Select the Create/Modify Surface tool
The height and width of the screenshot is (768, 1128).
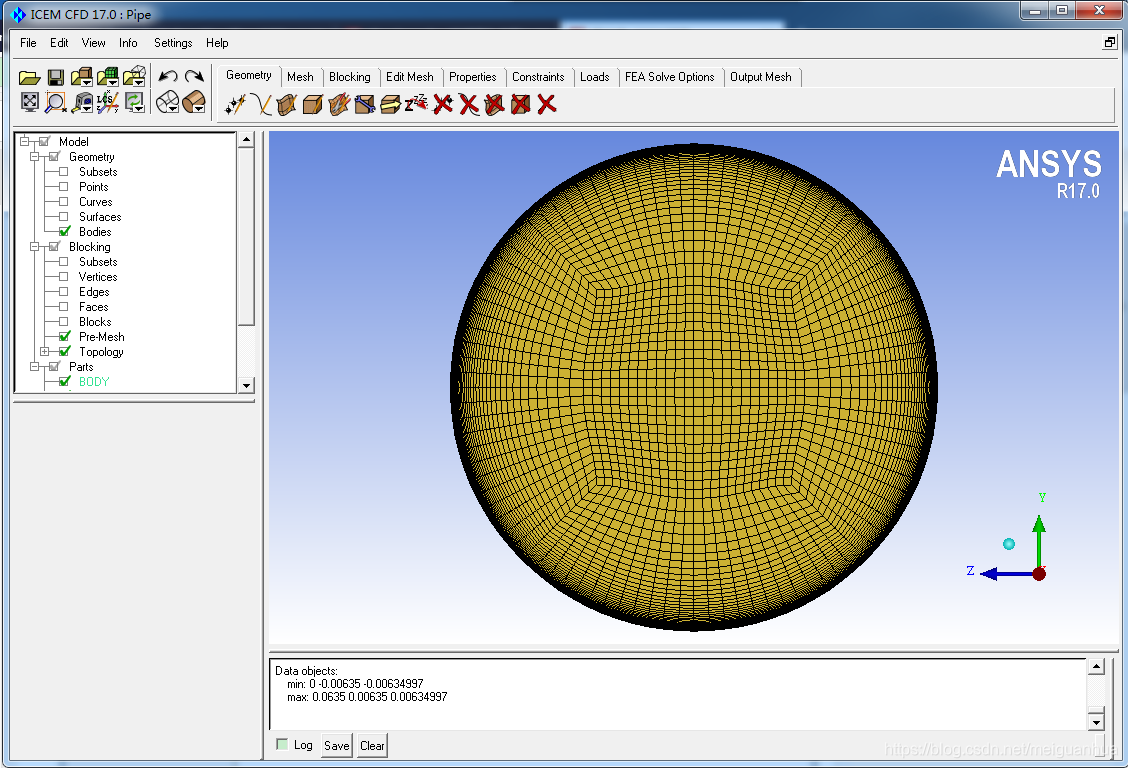(286, 105)
